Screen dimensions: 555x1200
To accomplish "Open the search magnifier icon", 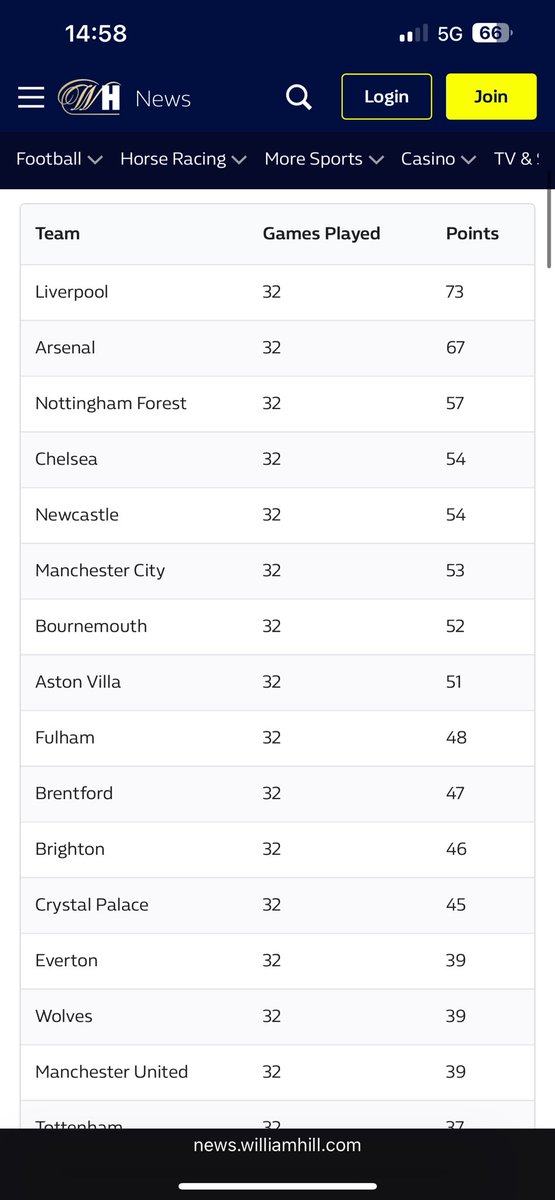I will click(298, 97).
